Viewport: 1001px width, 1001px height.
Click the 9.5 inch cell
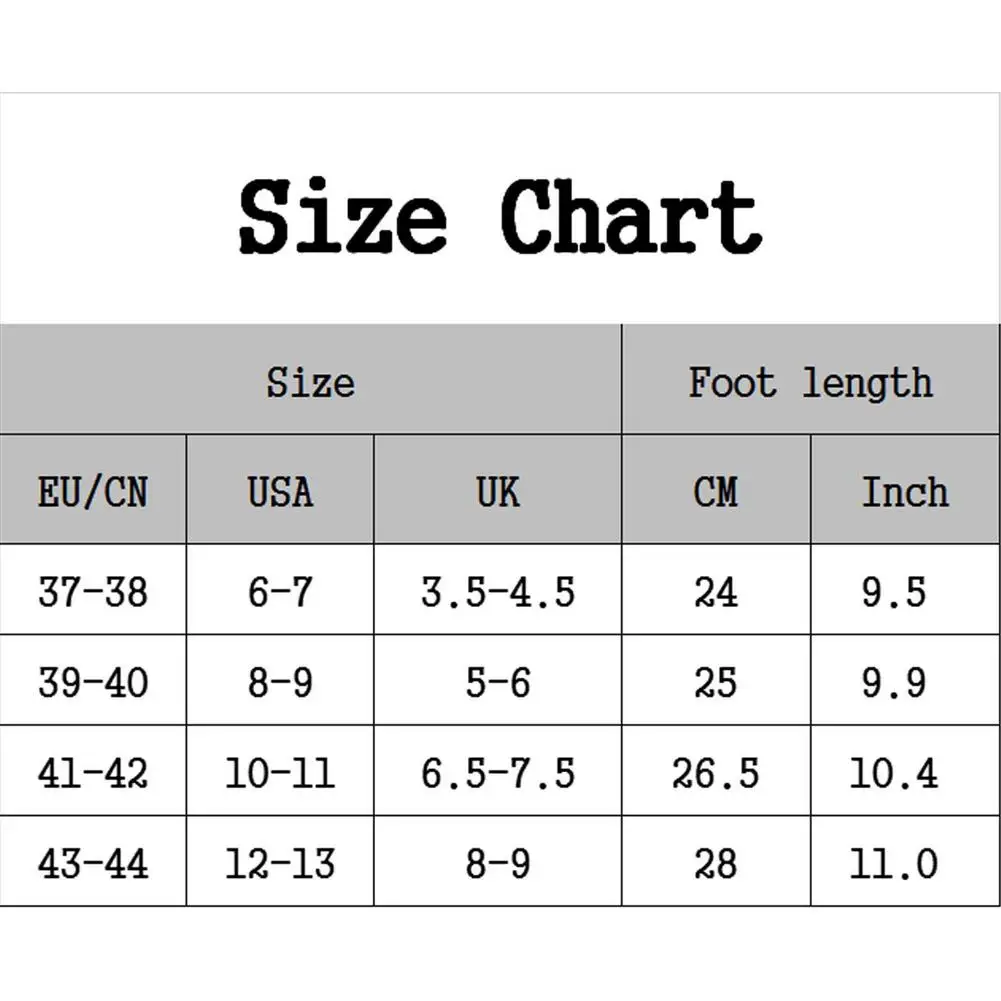point(894,592)
